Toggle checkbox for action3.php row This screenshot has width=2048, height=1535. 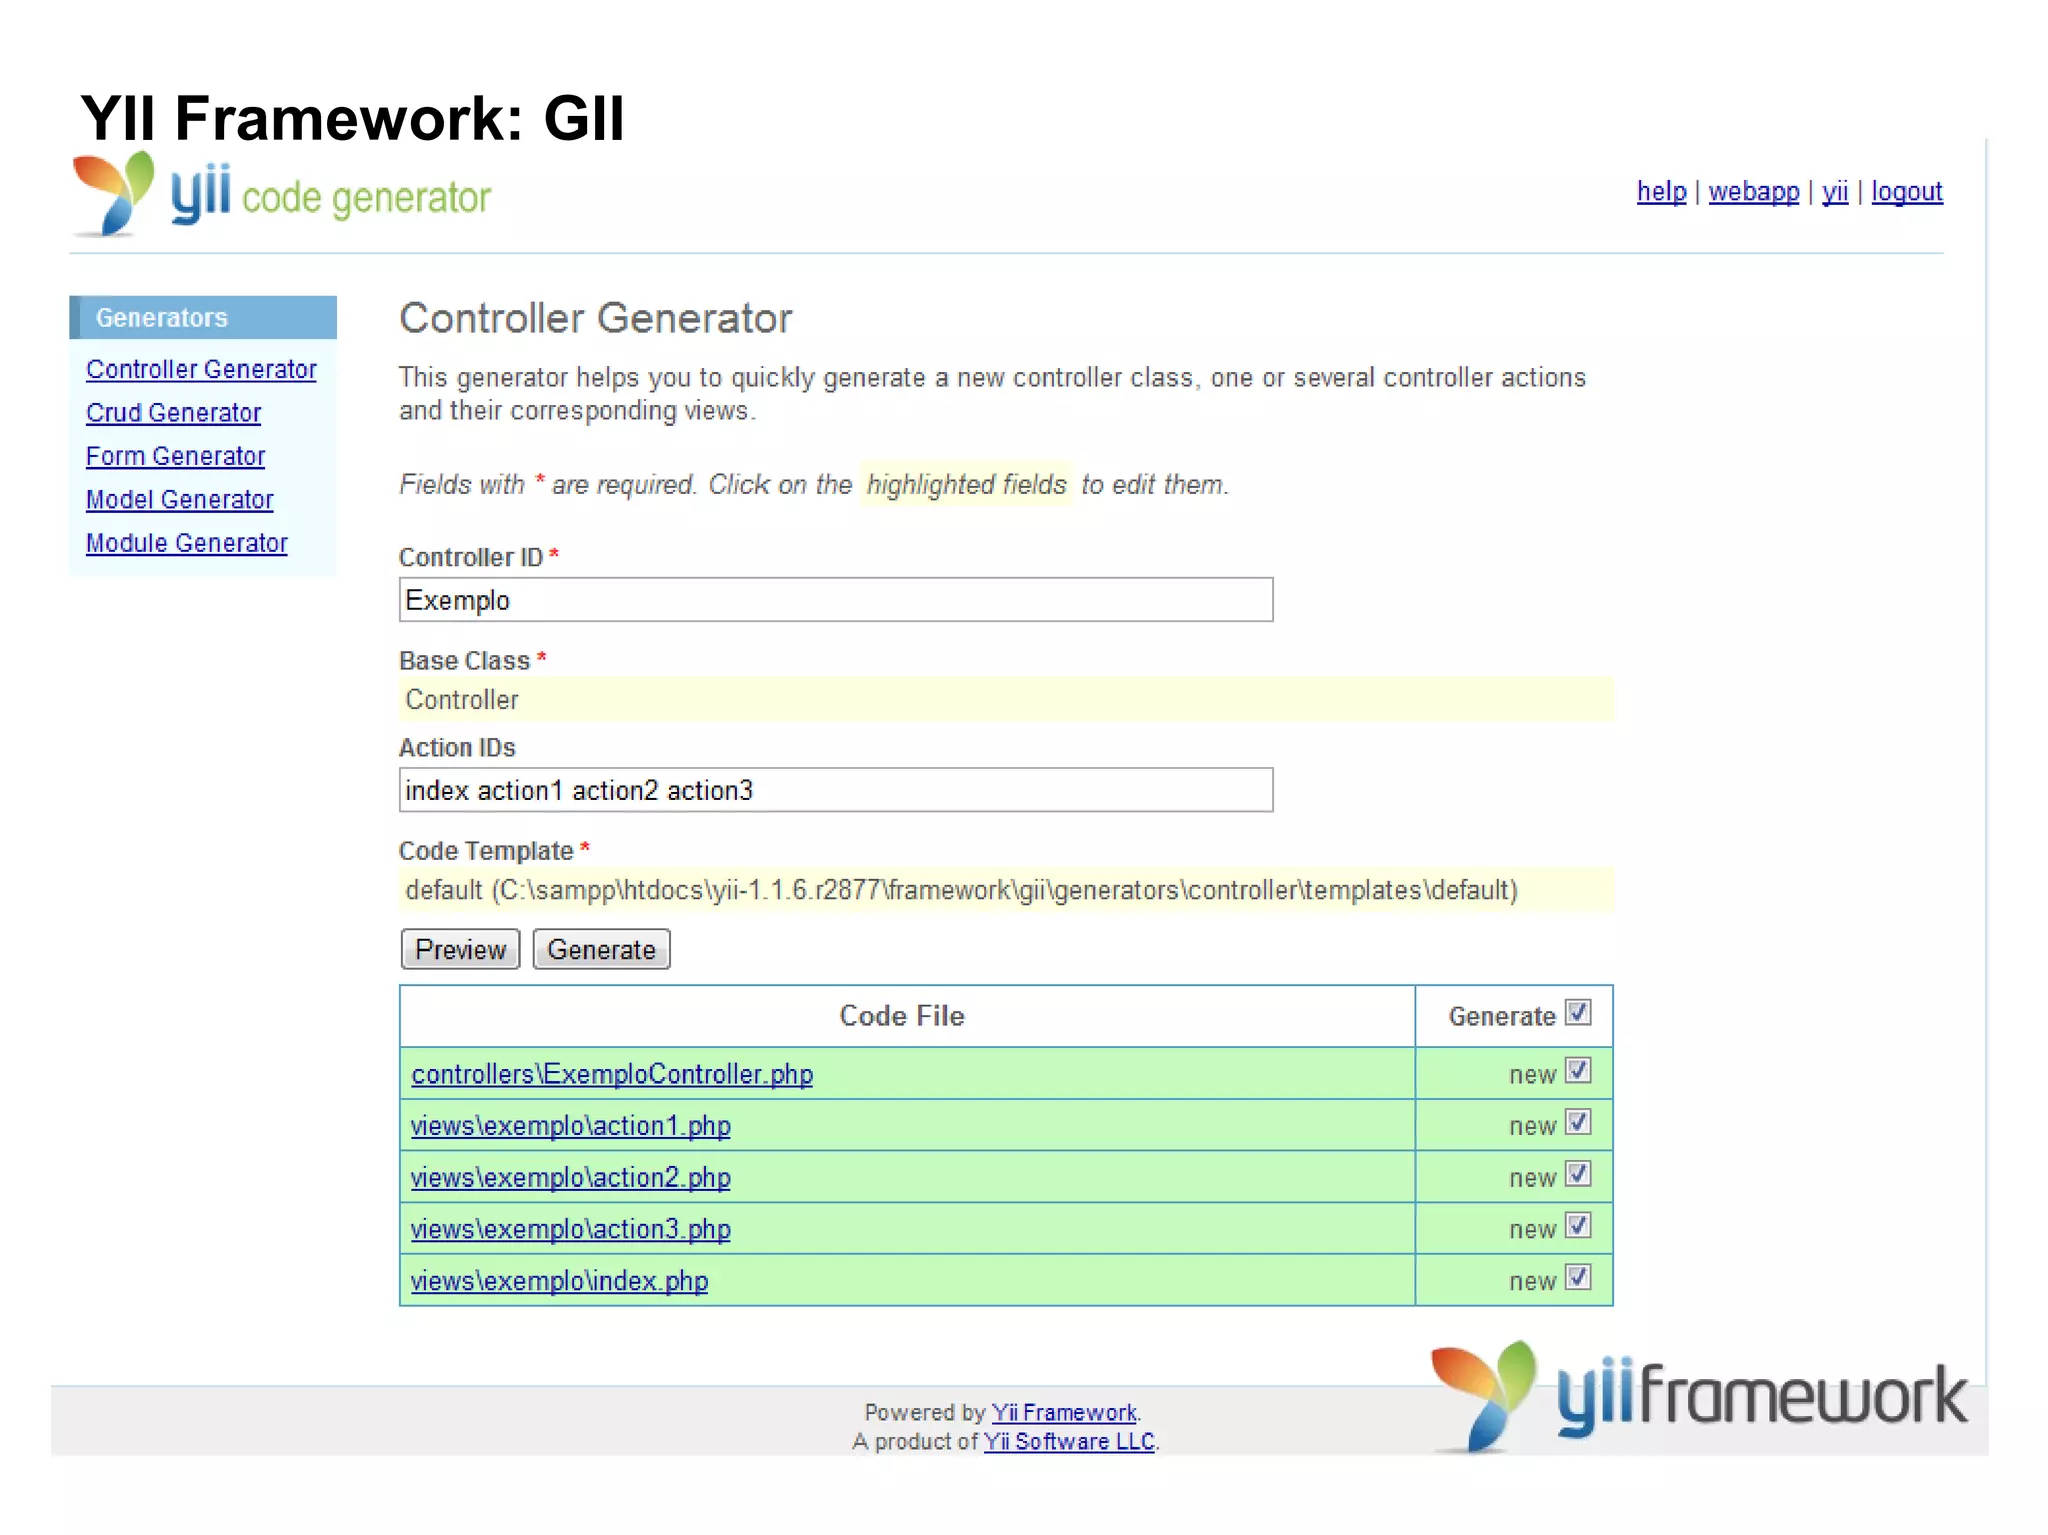point(1578,1226)
